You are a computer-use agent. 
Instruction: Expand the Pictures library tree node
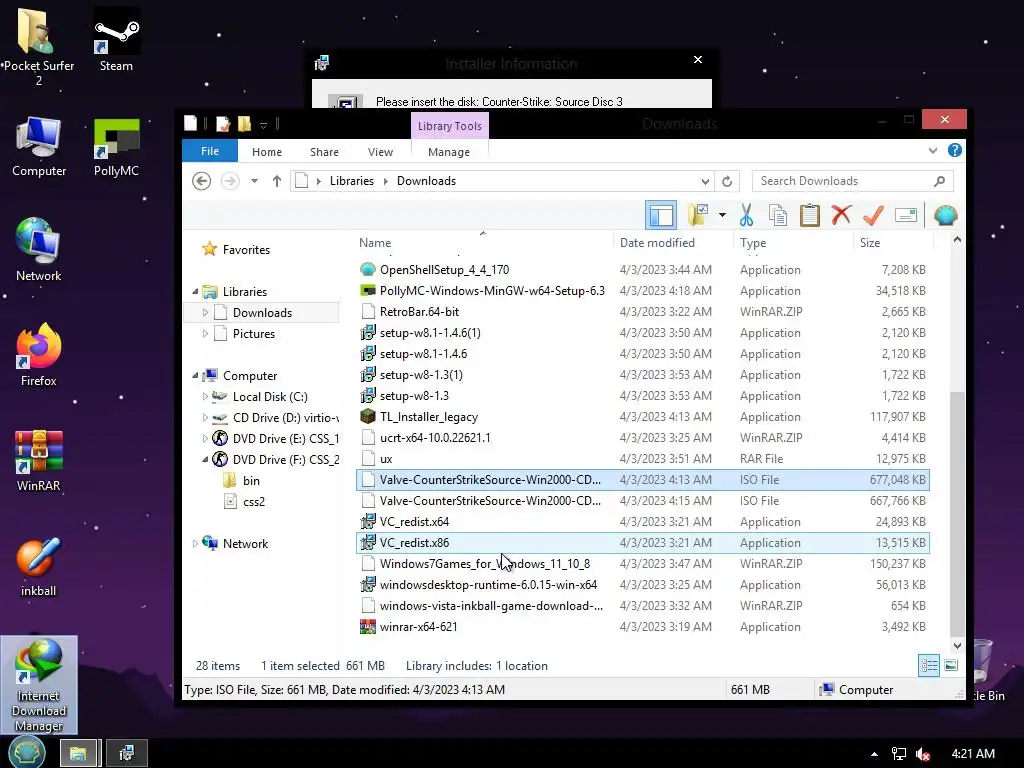coord(205,334)
